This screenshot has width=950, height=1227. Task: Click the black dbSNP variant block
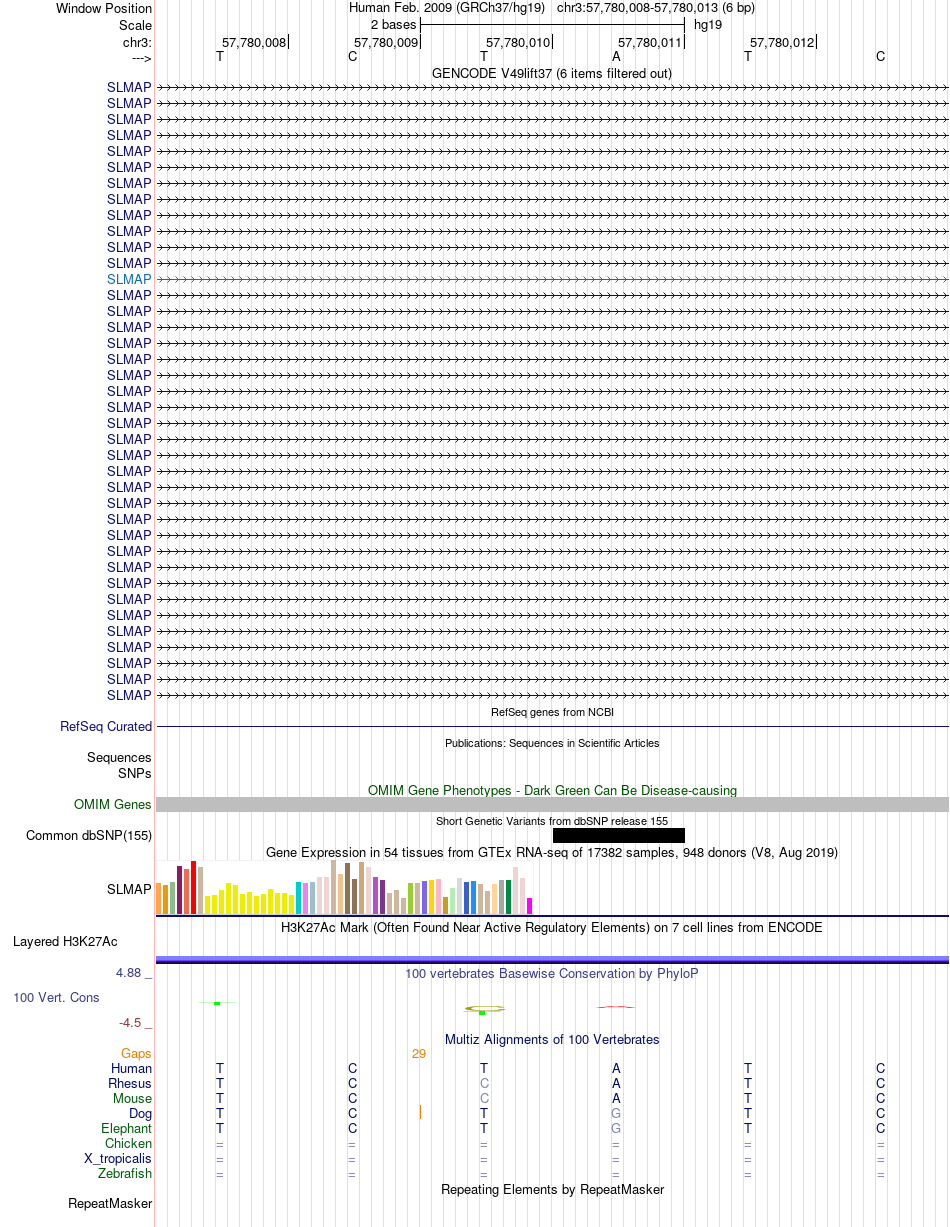[619, 835]
